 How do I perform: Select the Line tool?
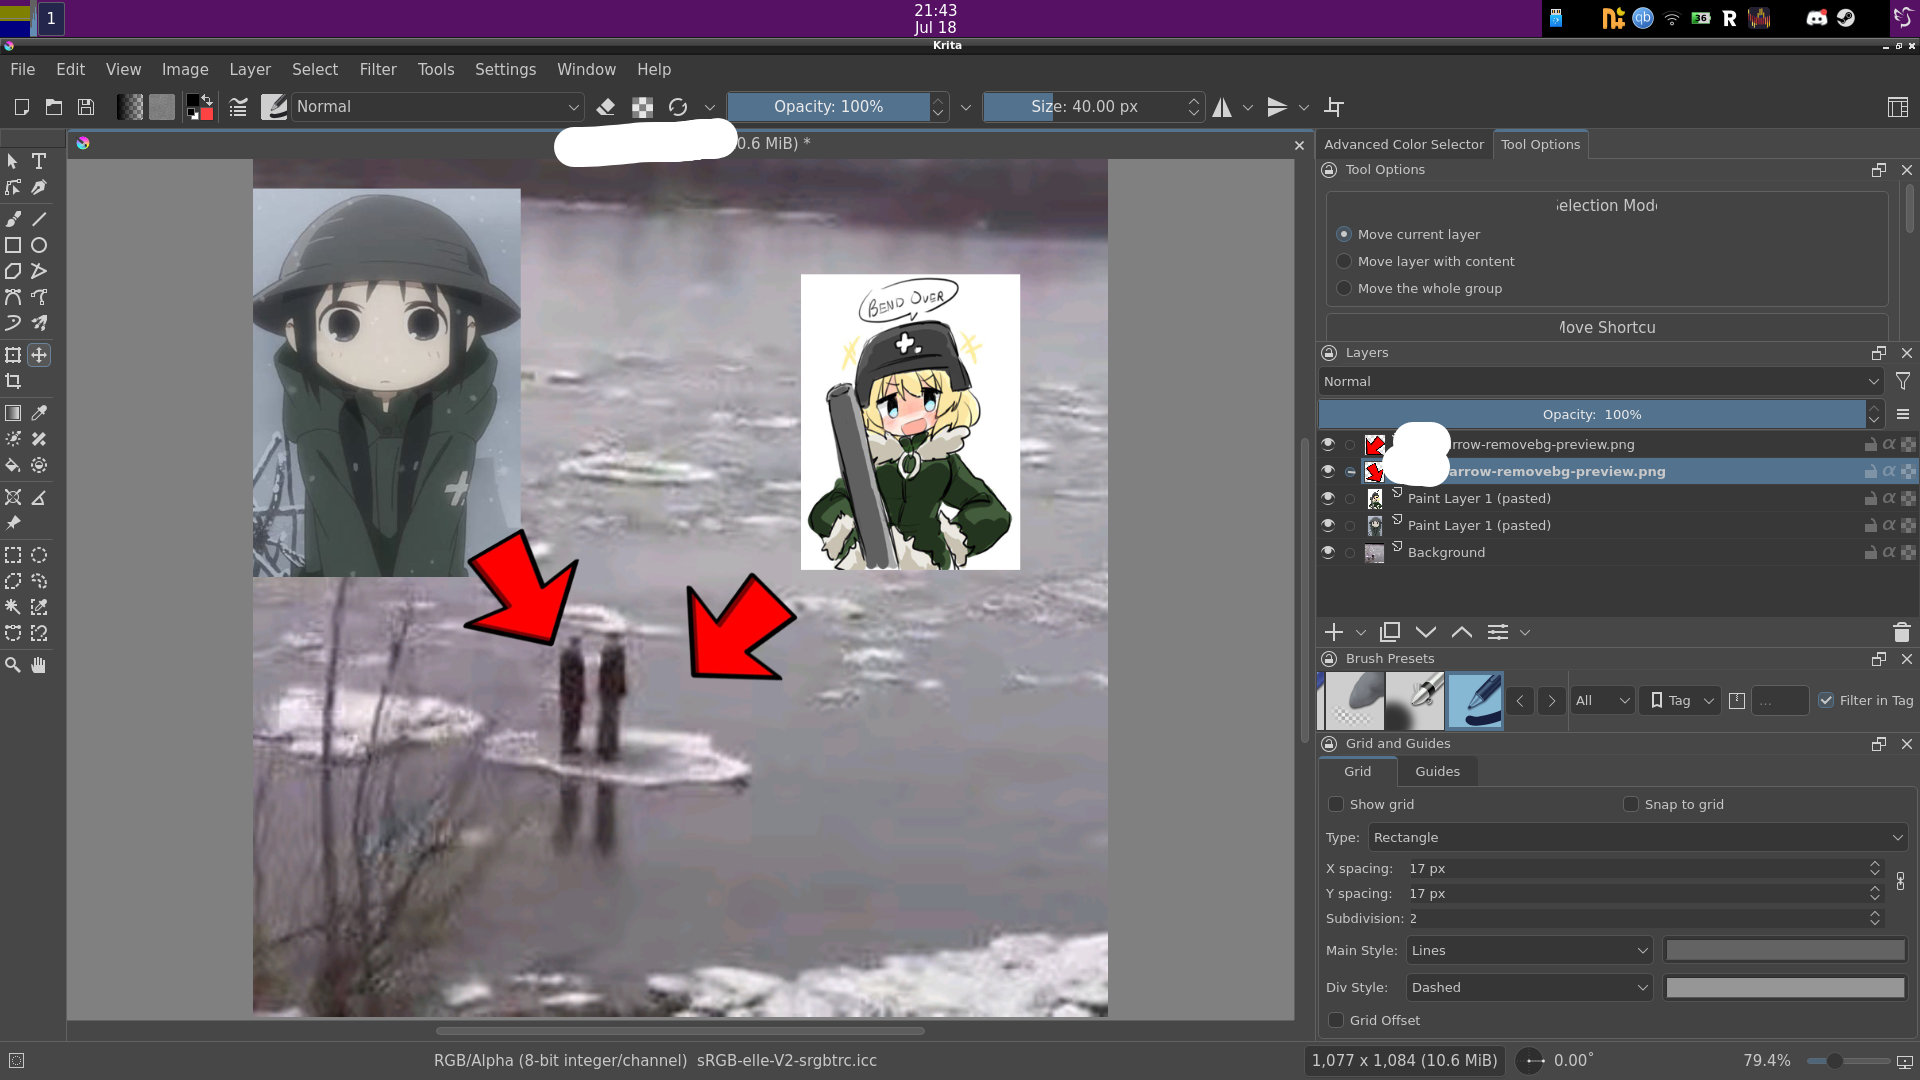click(x=39, y=219)
